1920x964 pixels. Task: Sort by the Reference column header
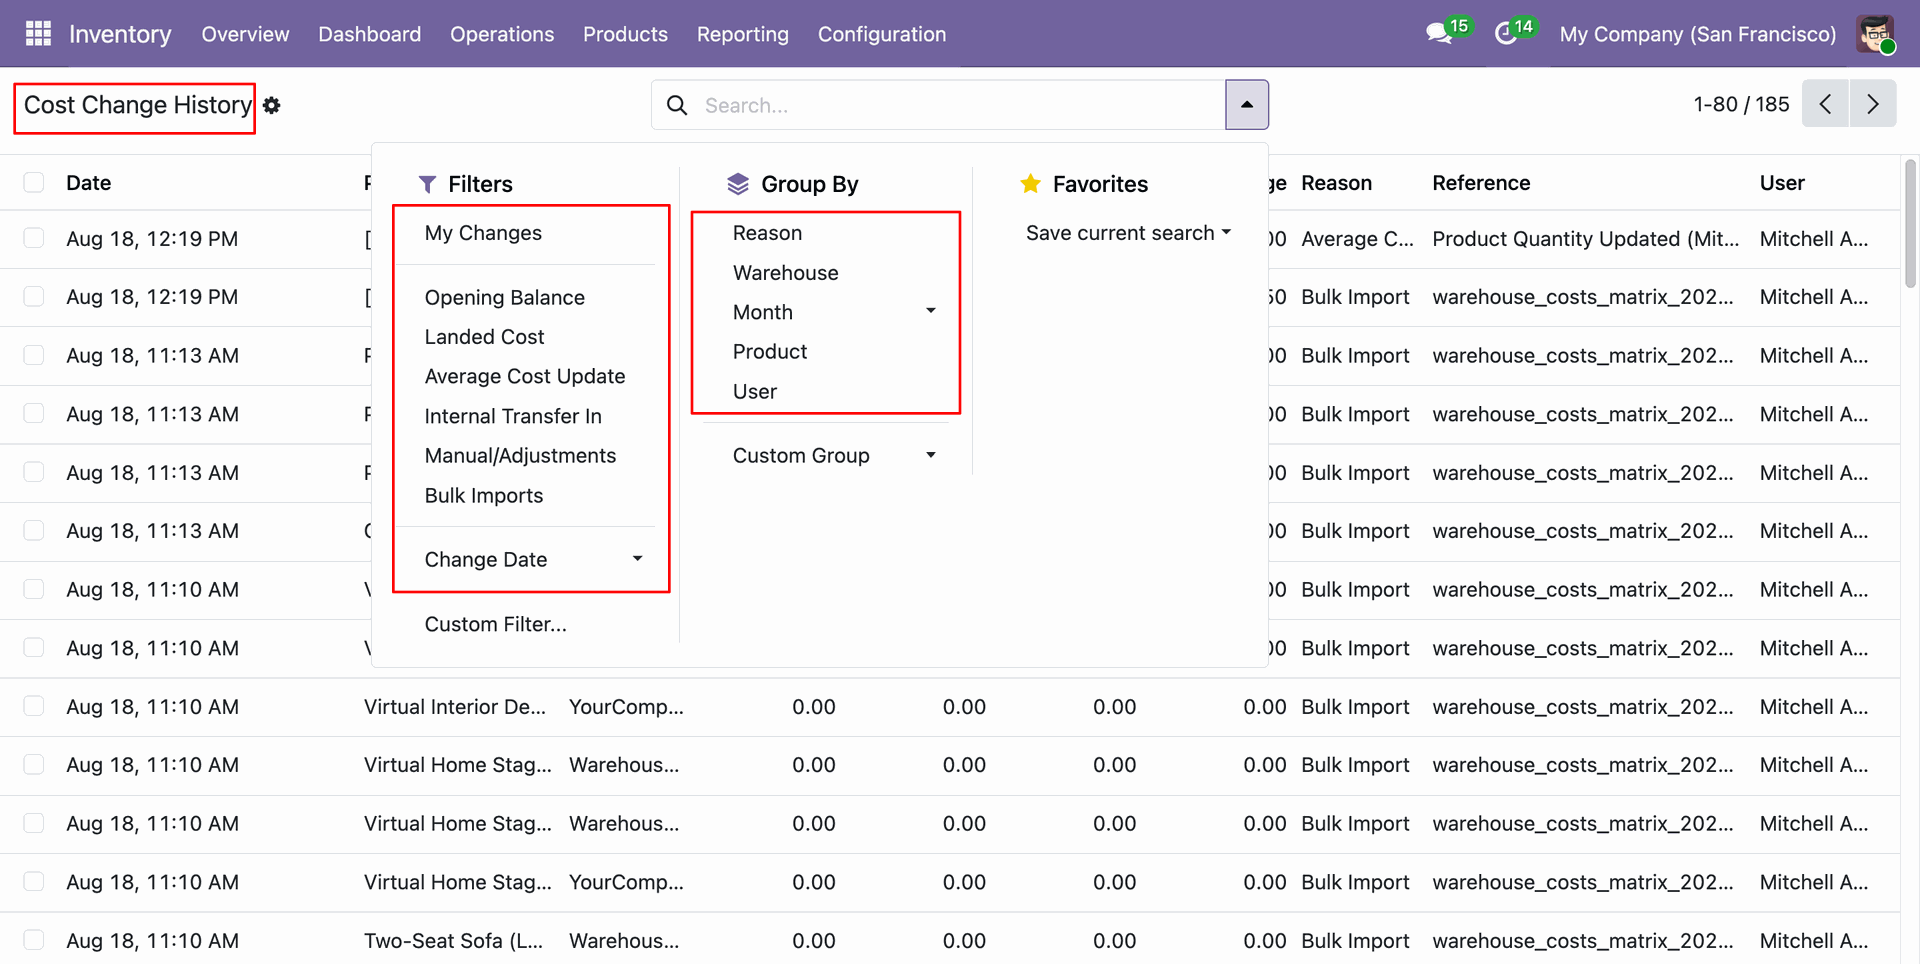pyautogui.click(x=1481, y=183)
